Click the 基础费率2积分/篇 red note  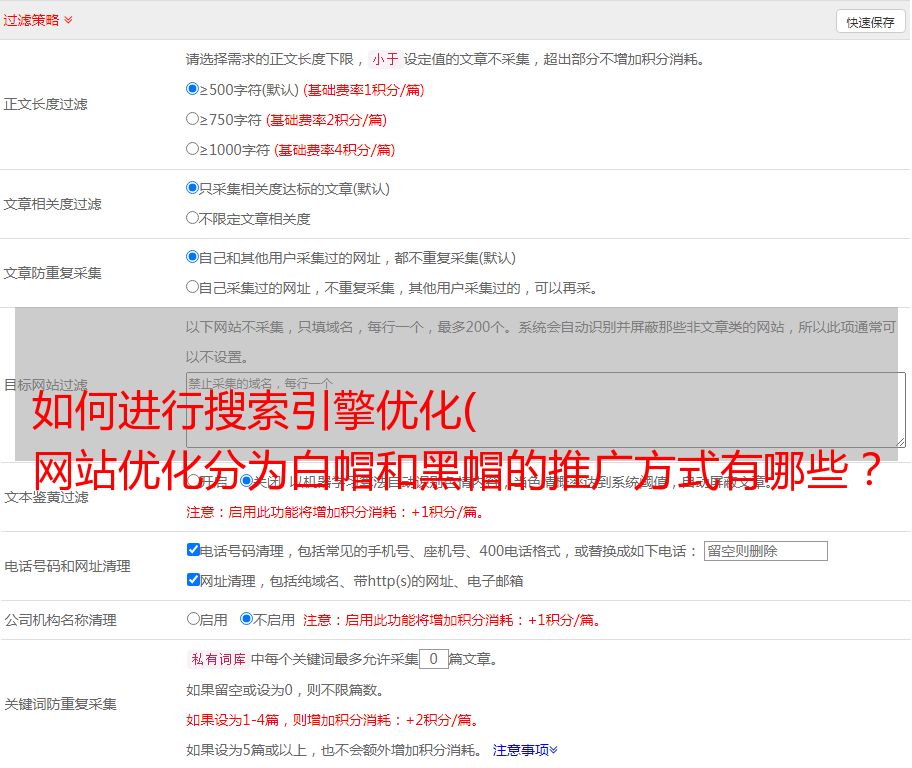click(x=326, y=120)
